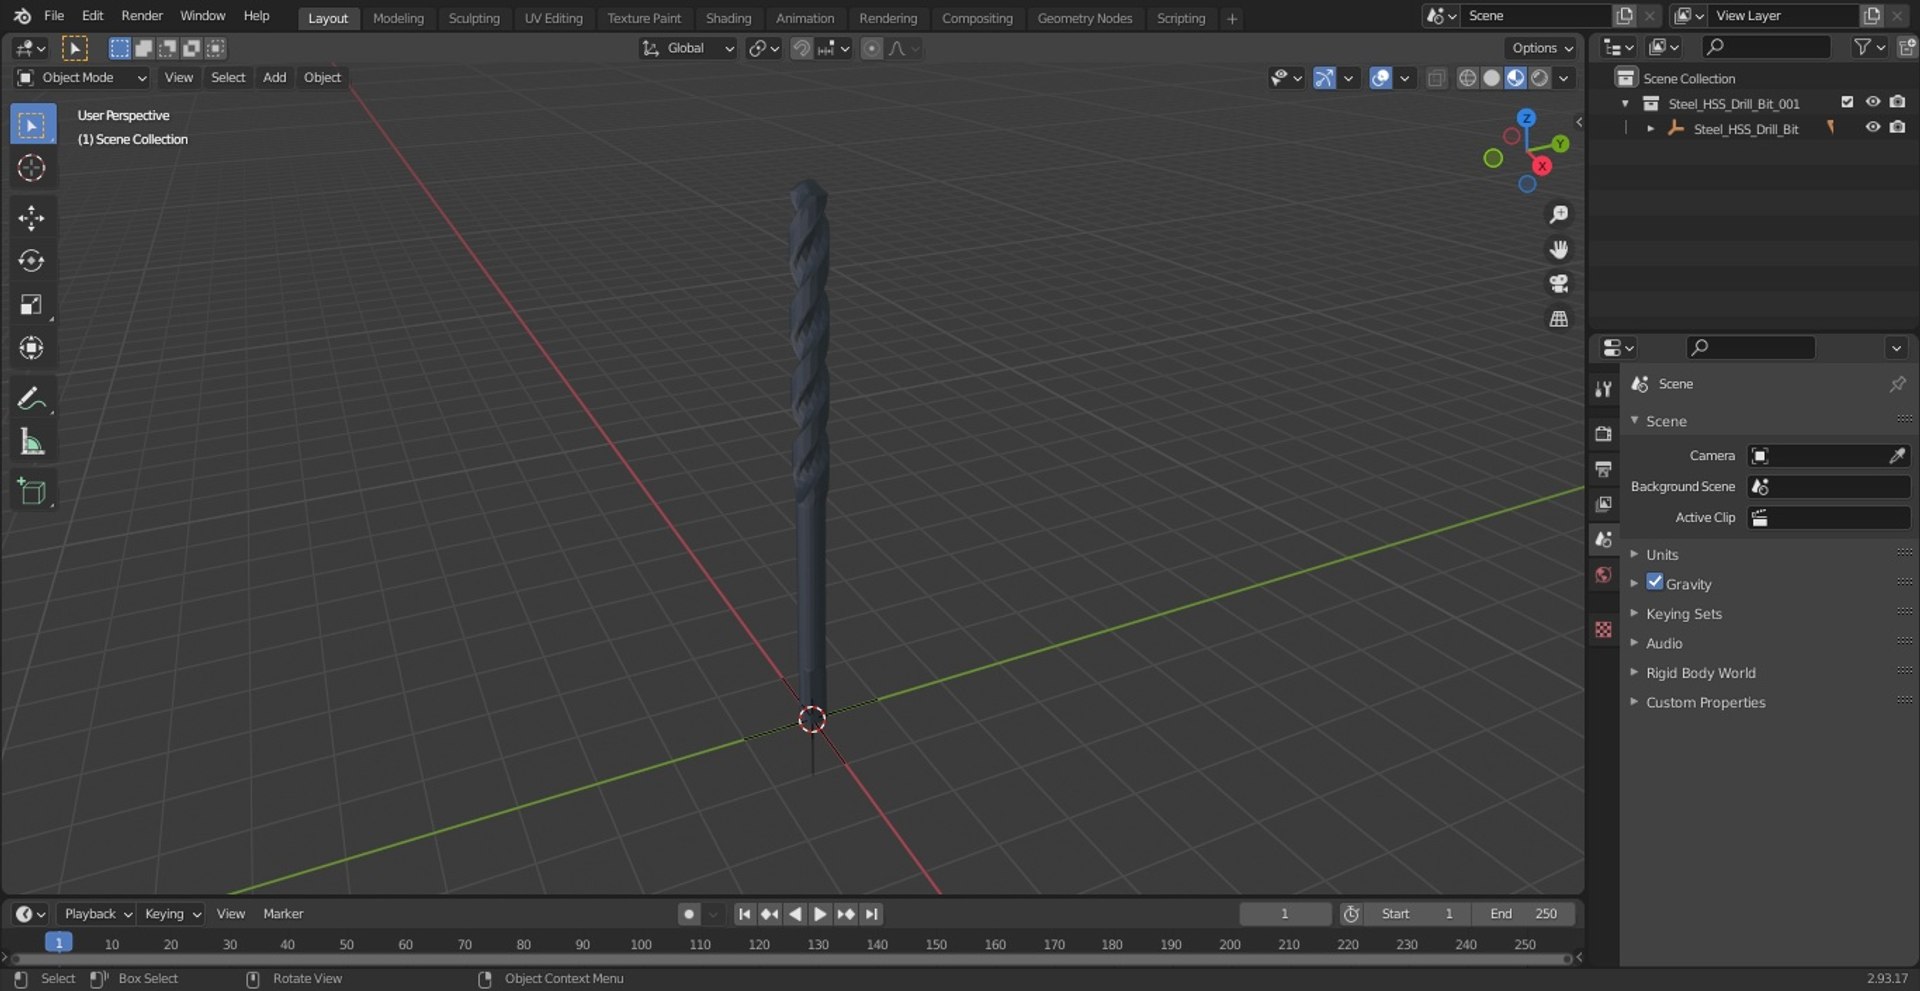Toggle proportional editing
This screenshot has width=1920, height=991.
click(872, 48)
